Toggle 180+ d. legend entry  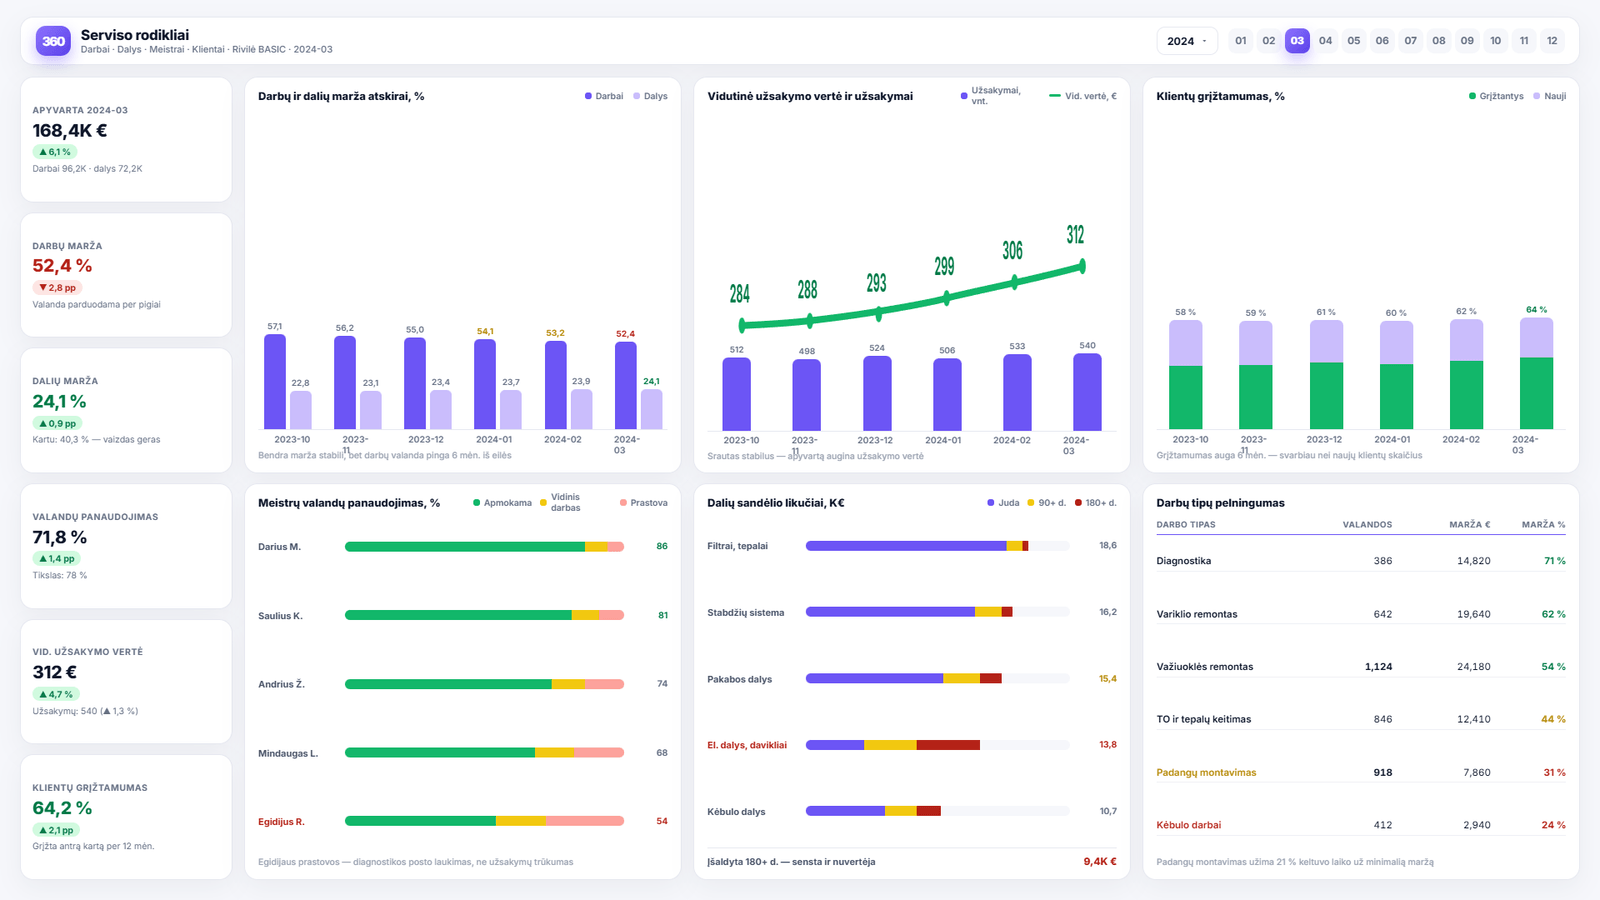click(1095, 503)
